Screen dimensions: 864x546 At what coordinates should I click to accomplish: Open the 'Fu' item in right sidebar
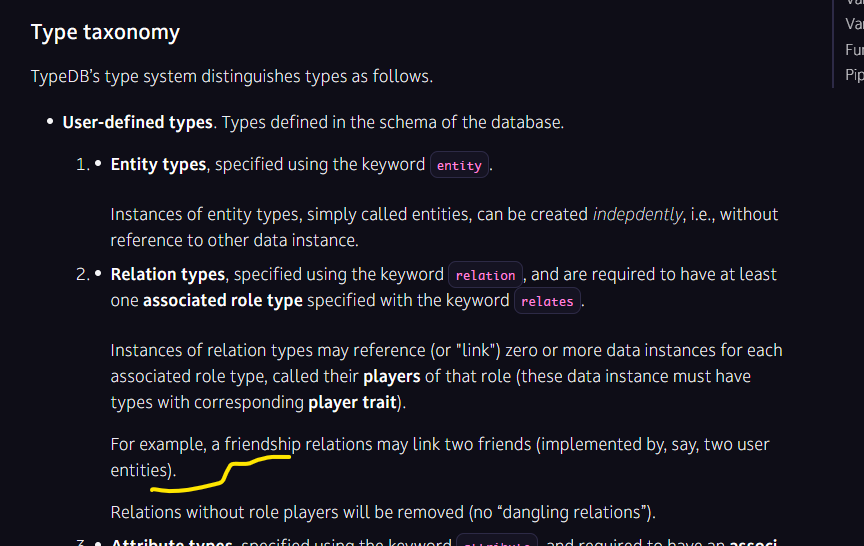(x=854, y=50)
